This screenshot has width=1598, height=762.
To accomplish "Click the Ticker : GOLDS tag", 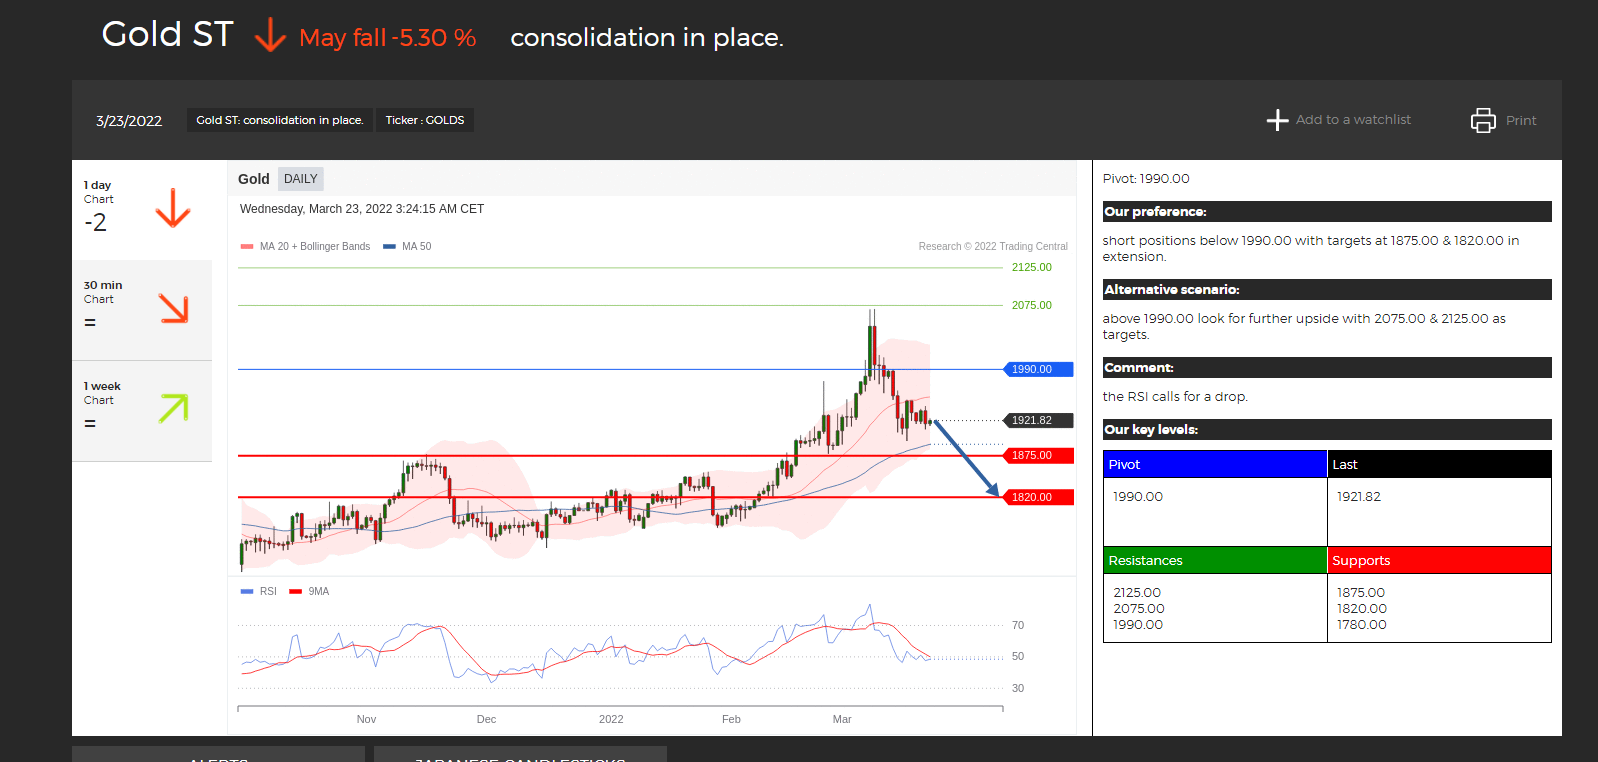I will pyautogui.click(x=425, y=120).
